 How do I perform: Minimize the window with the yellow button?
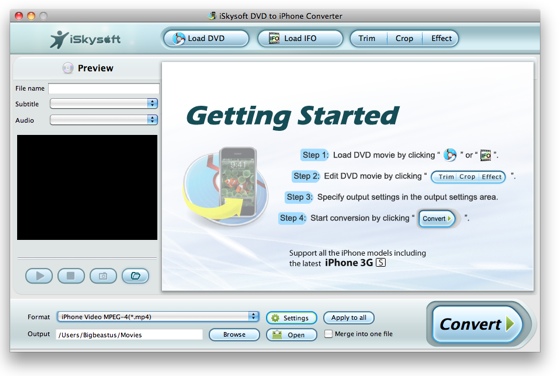pyautogui.click(x=31, y=16)
